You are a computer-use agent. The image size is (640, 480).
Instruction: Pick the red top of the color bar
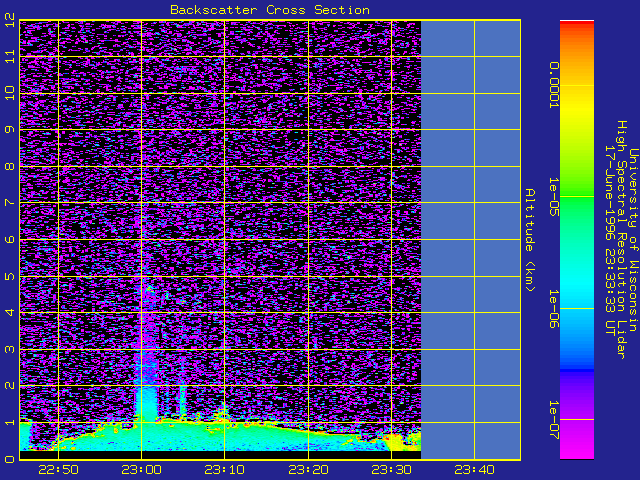[x=577, y=24]
